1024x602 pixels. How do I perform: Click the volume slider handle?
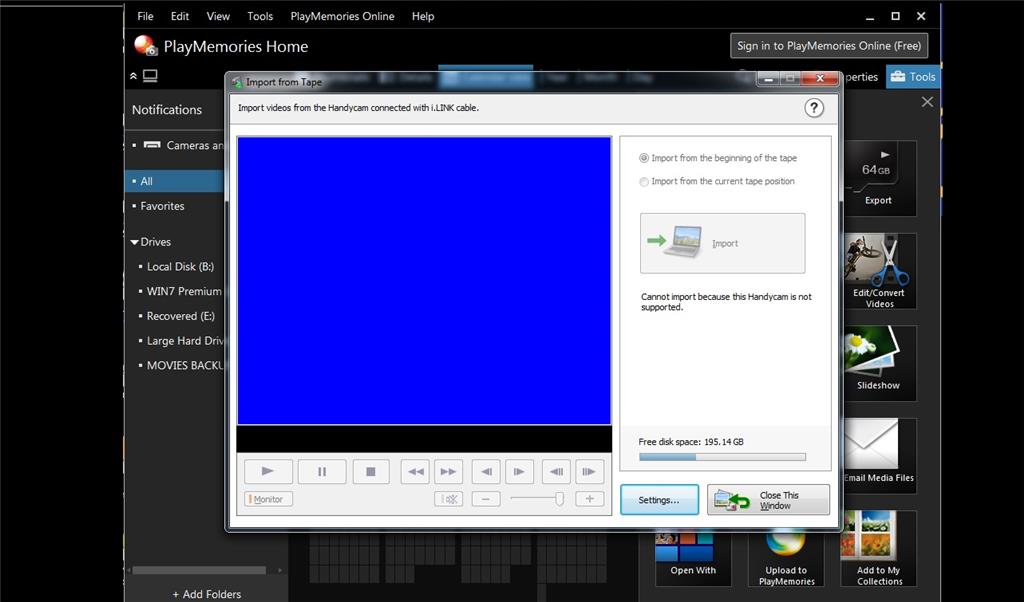coord(559,499)
